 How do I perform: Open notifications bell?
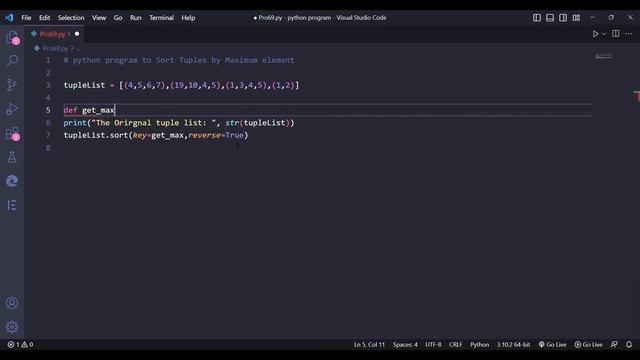pos(629,344)
